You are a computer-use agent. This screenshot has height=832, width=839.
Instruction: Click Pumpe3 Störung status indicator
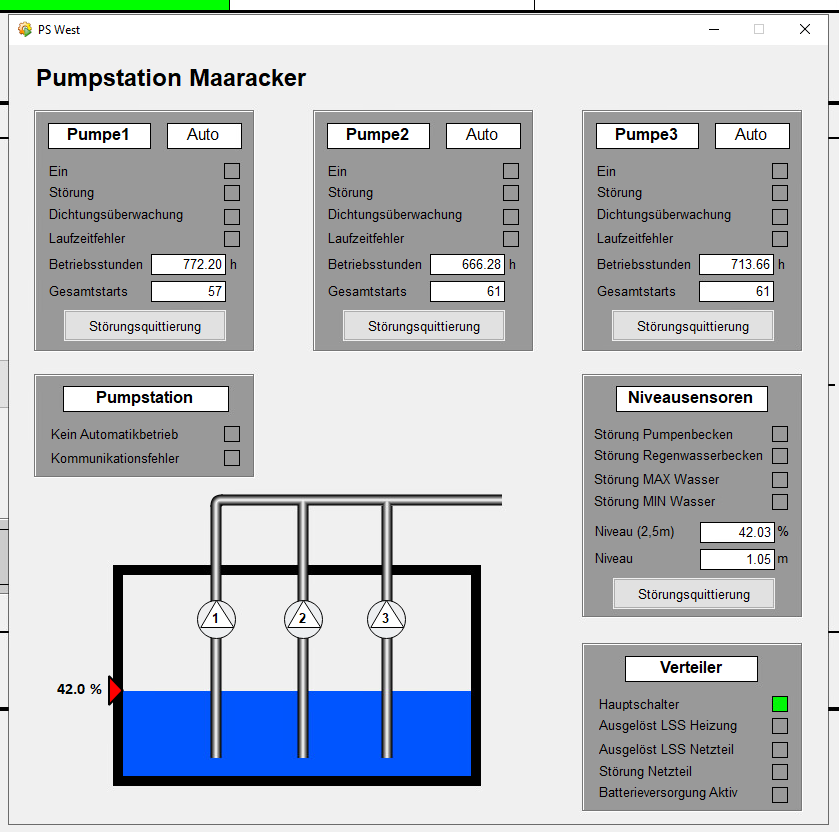(x=780, y=193)
